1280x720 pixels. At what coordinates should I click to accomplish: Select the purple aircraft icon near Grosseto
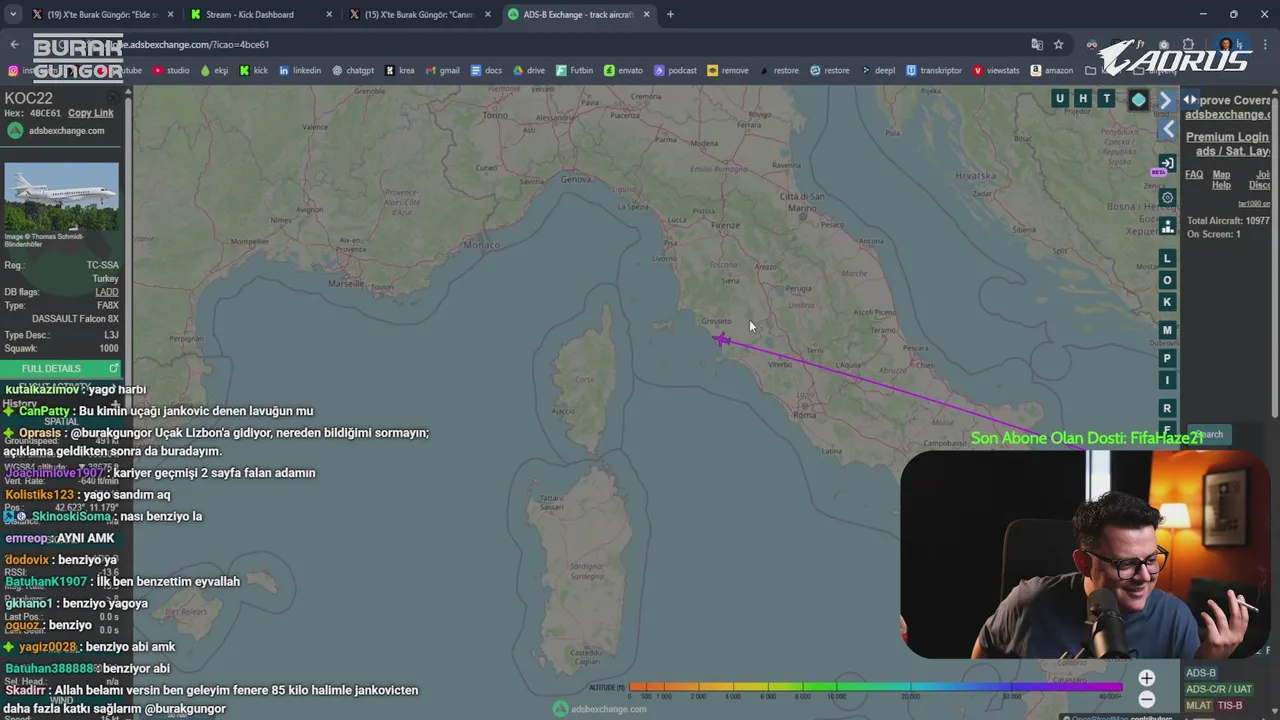pos(722,340)
